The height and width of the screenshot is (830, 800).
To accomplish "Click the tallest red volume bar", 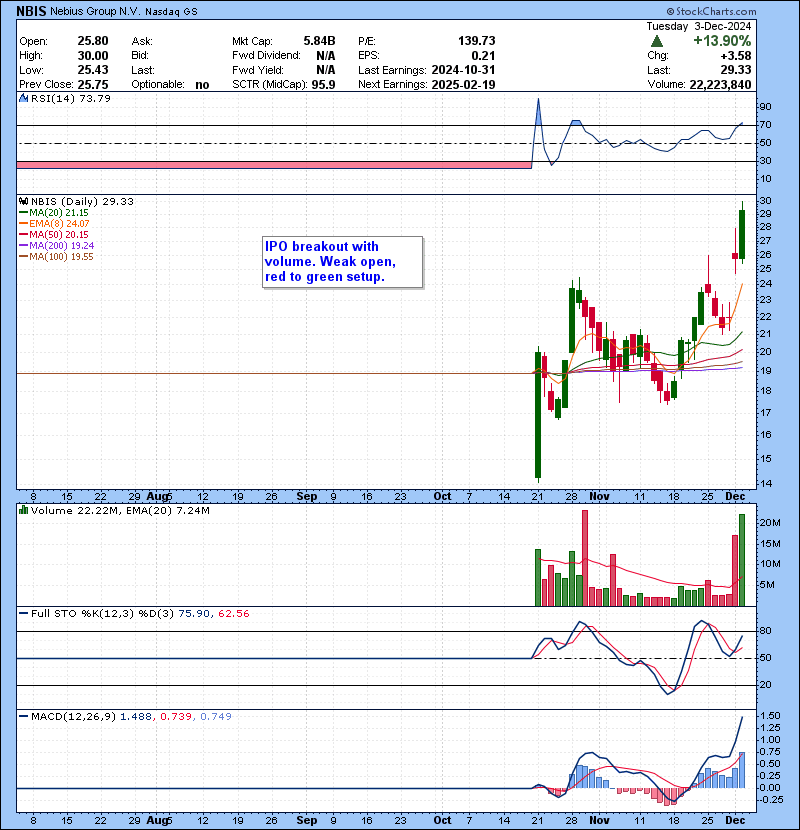I will click(x=585, y=558).
